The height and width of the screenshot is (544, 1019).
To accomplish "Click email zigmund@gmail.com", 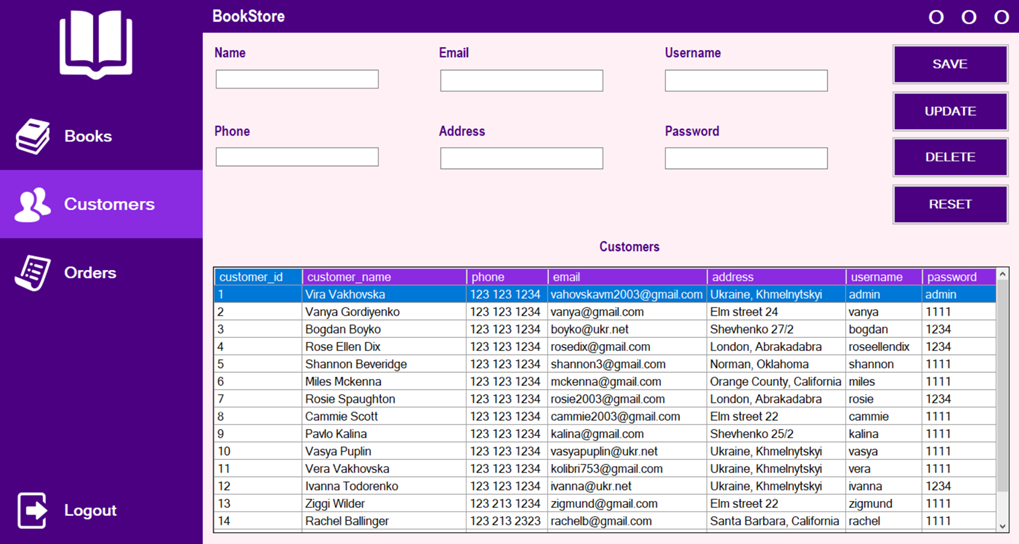I will pos(604,504).
